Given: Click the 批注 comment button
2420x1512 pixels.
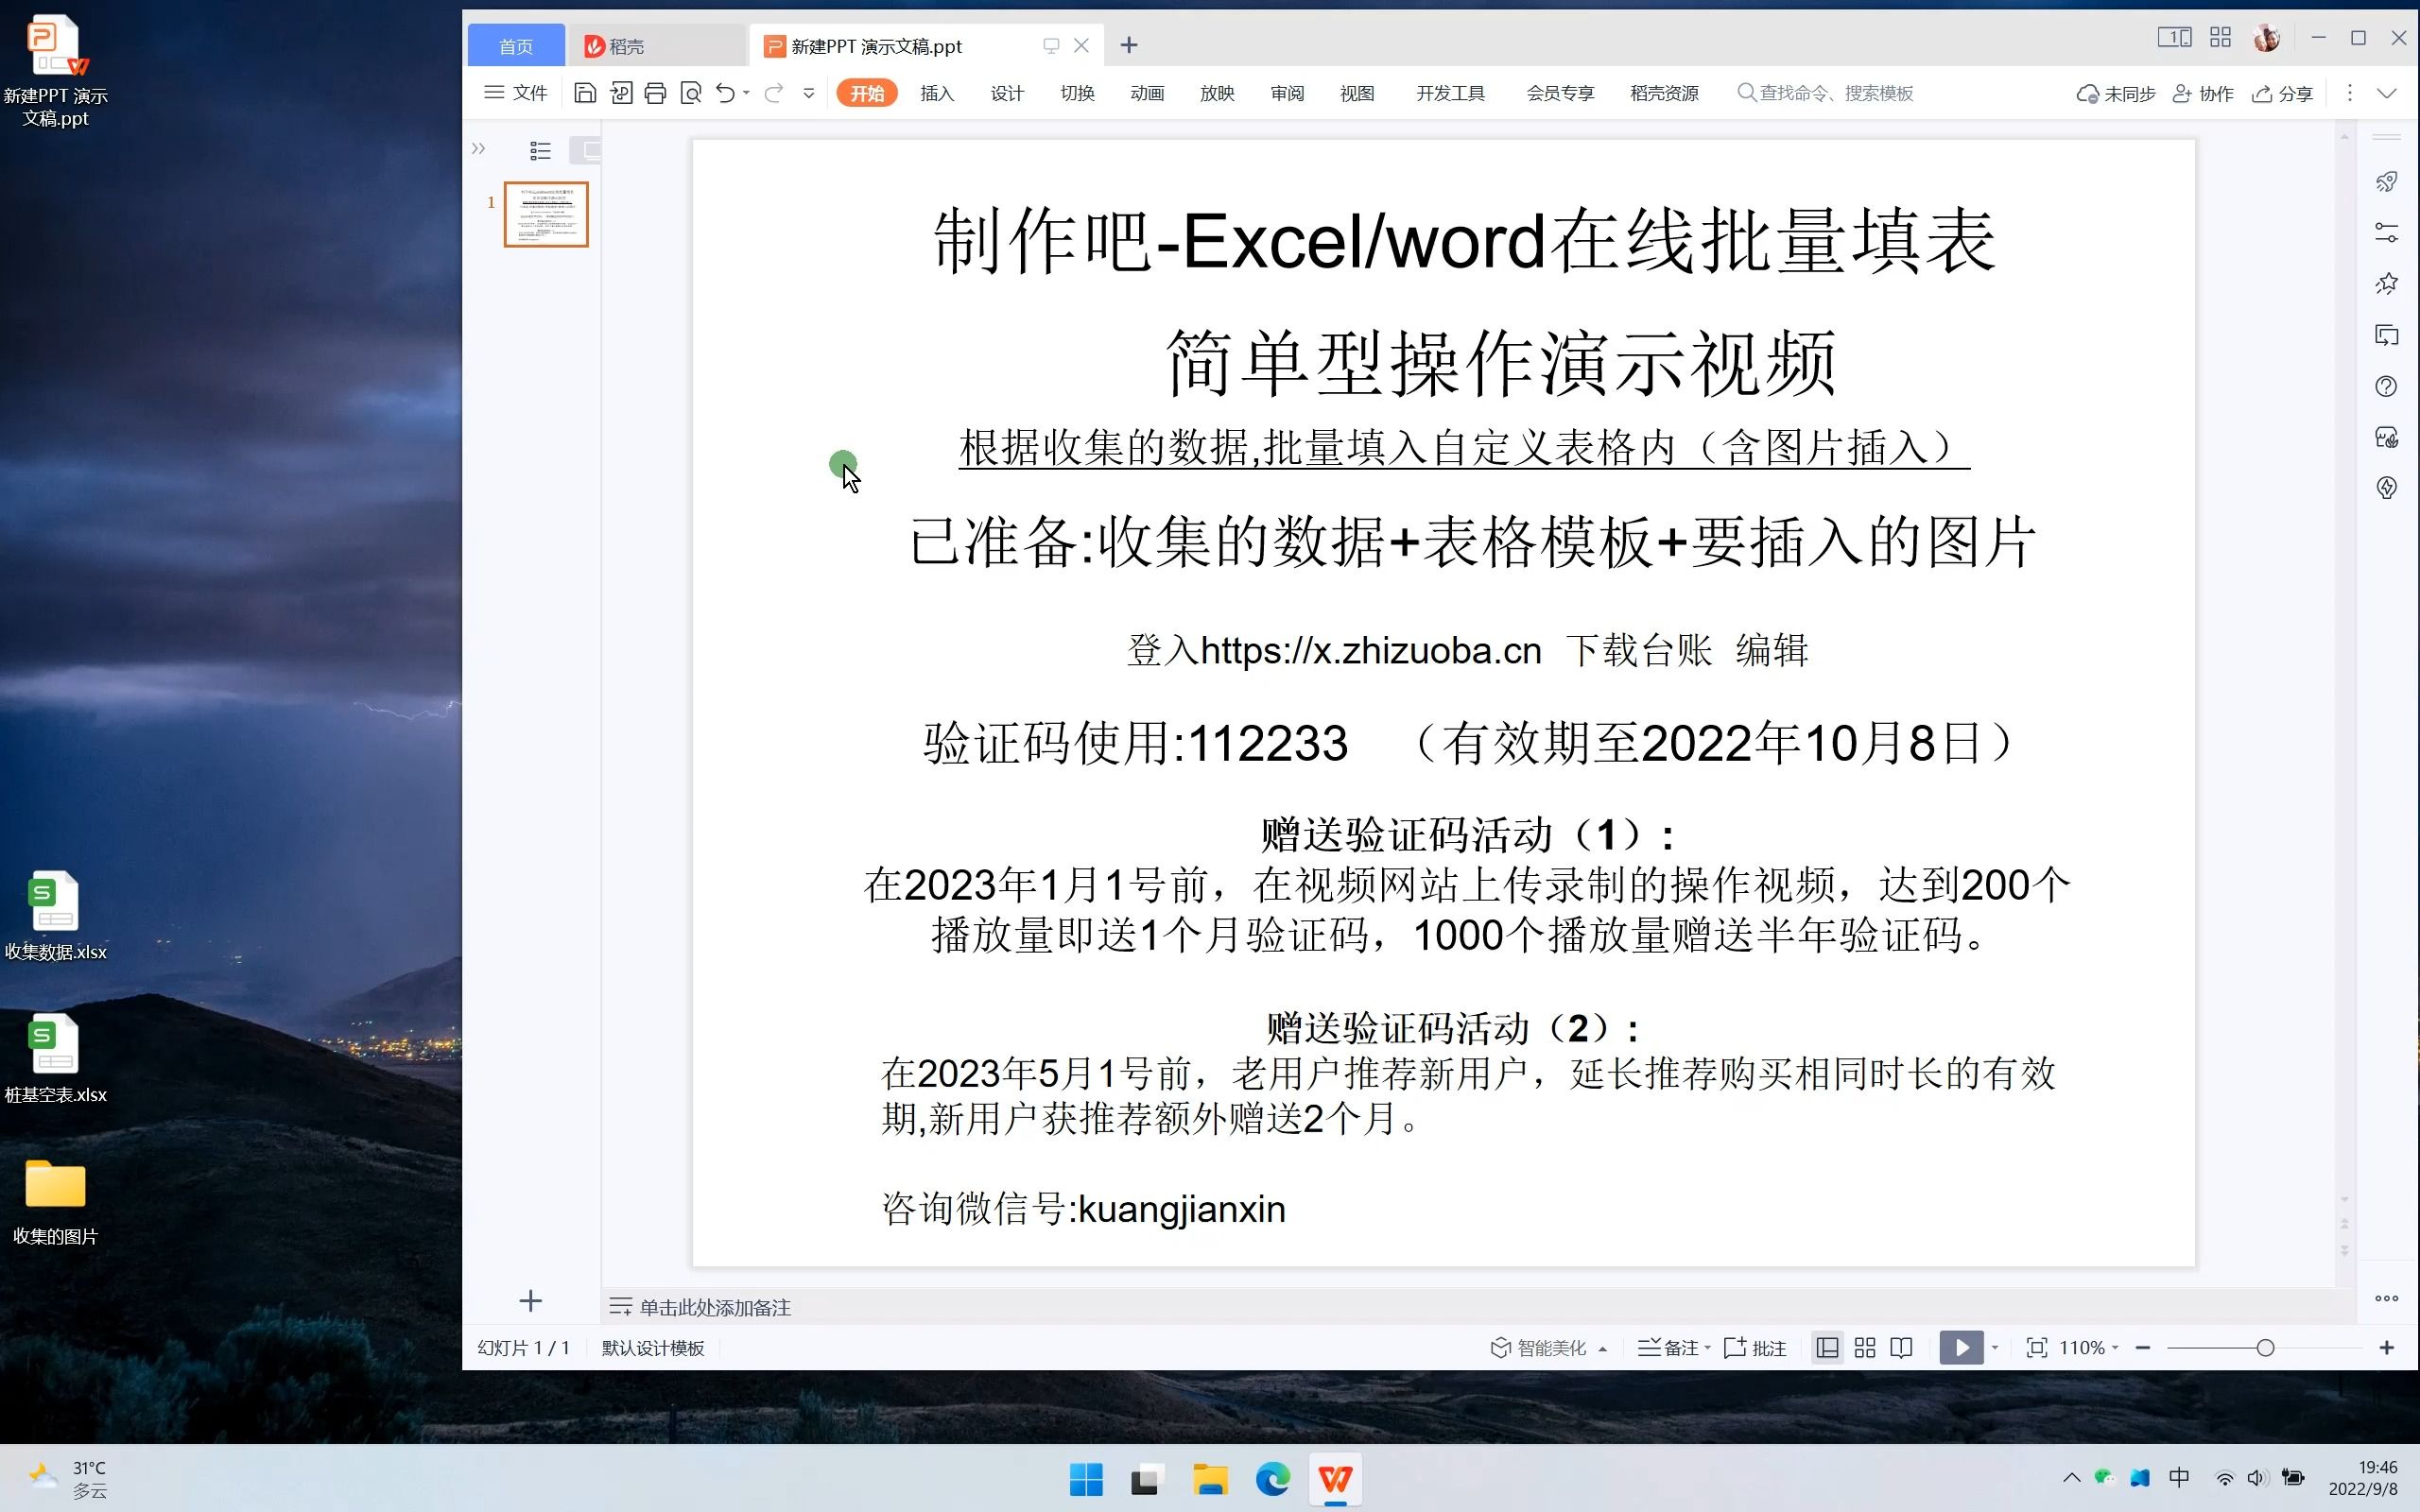Looking at the screenshot, I should 1756,1348.
